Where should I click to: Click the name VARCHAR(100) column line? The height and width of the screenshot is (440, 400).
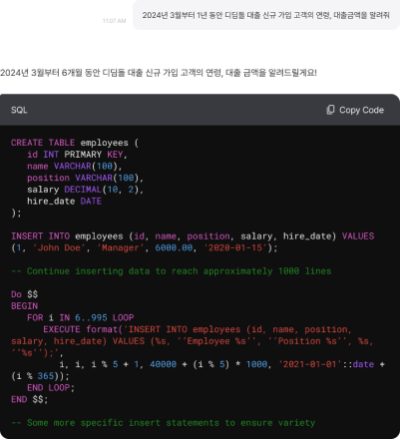(x=74, y=166)
